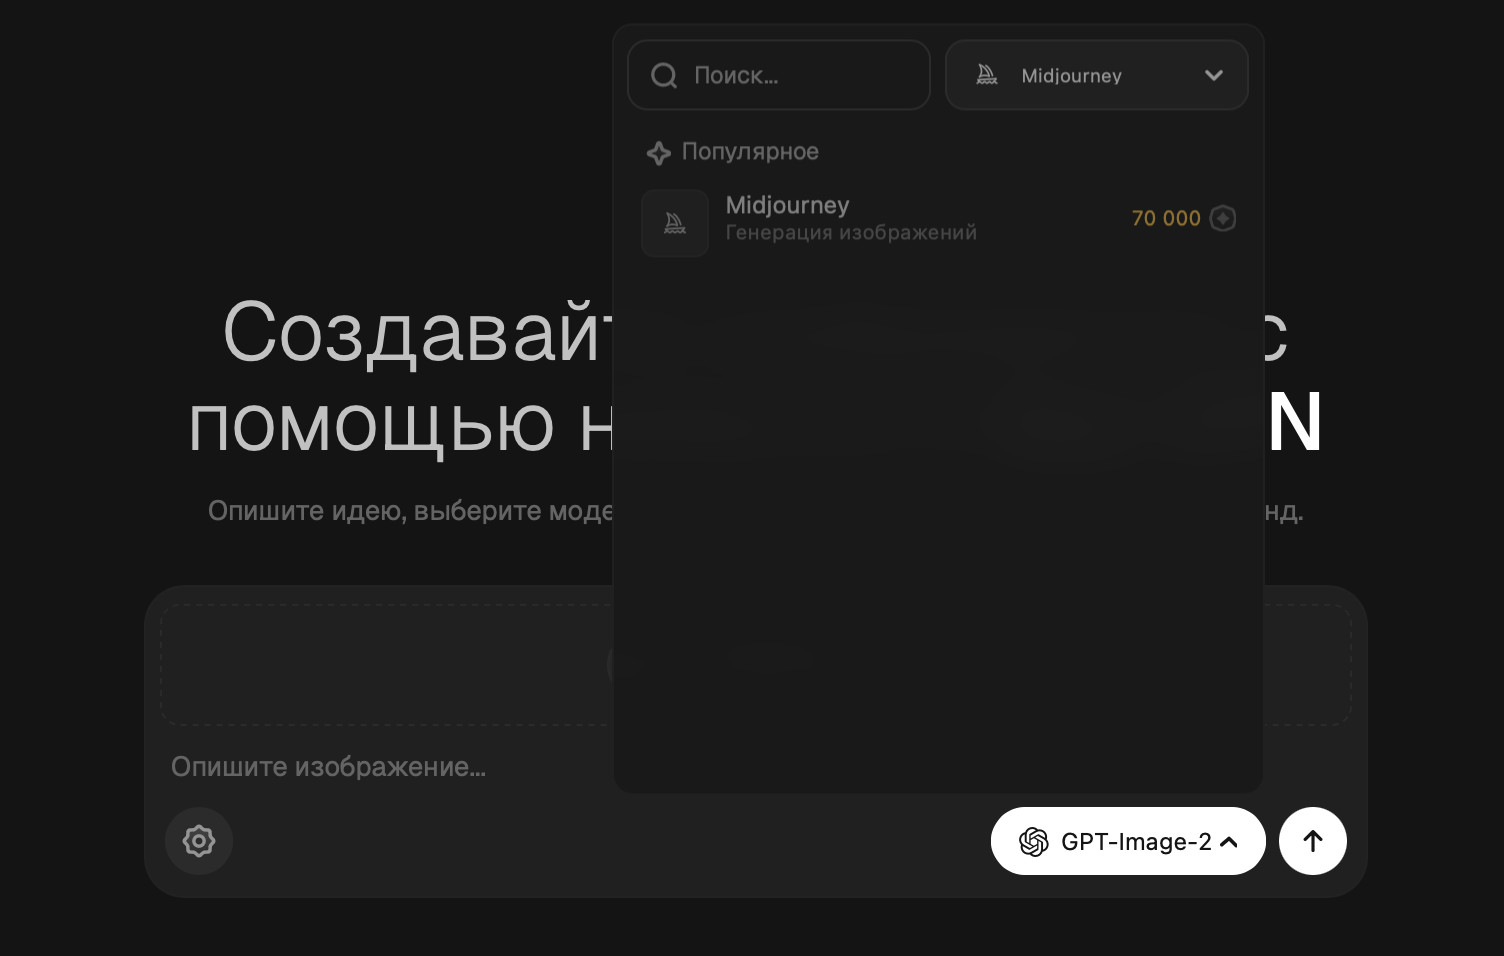The height and width of the screenshot is (956, 1504).
Task: Click the credits coin icon
Action: coord(1223,218)
